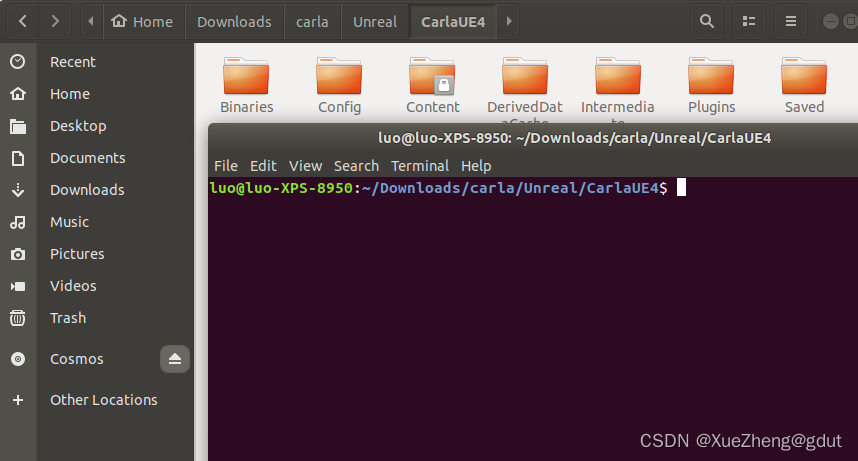Select the Saved folder
The width and height of the screenshot is (858, 461).
[804, 85]
